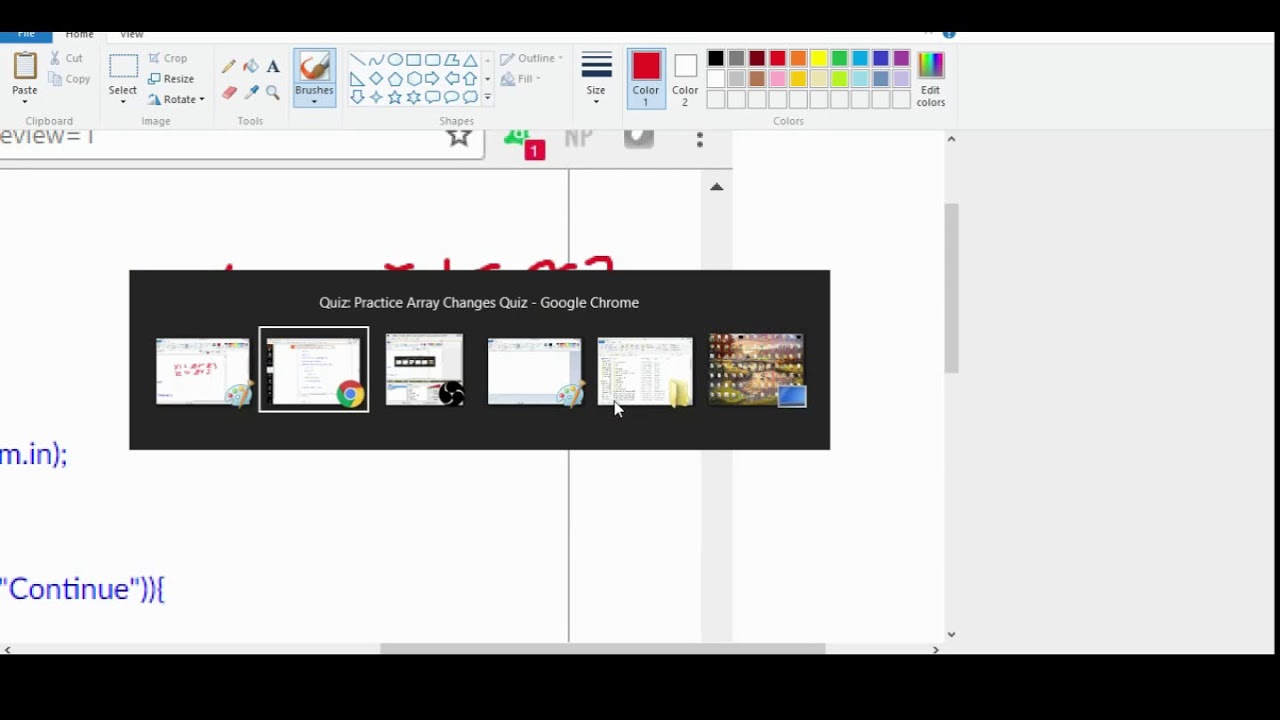Choose the Oval shape
Viewport: 1280px width, 720px height.
tap(395, 60)
